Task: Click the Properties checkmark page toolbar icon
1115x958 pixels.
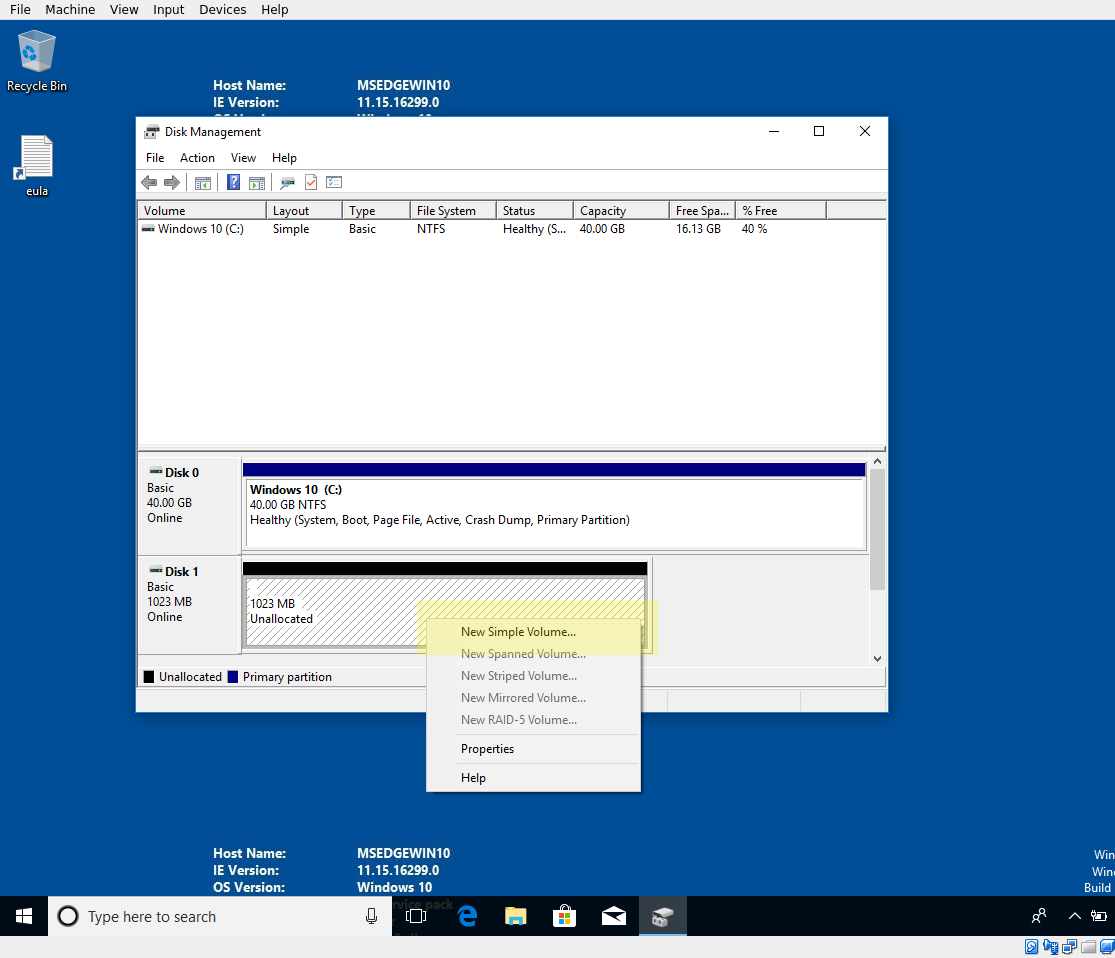Action: point(311,183)
